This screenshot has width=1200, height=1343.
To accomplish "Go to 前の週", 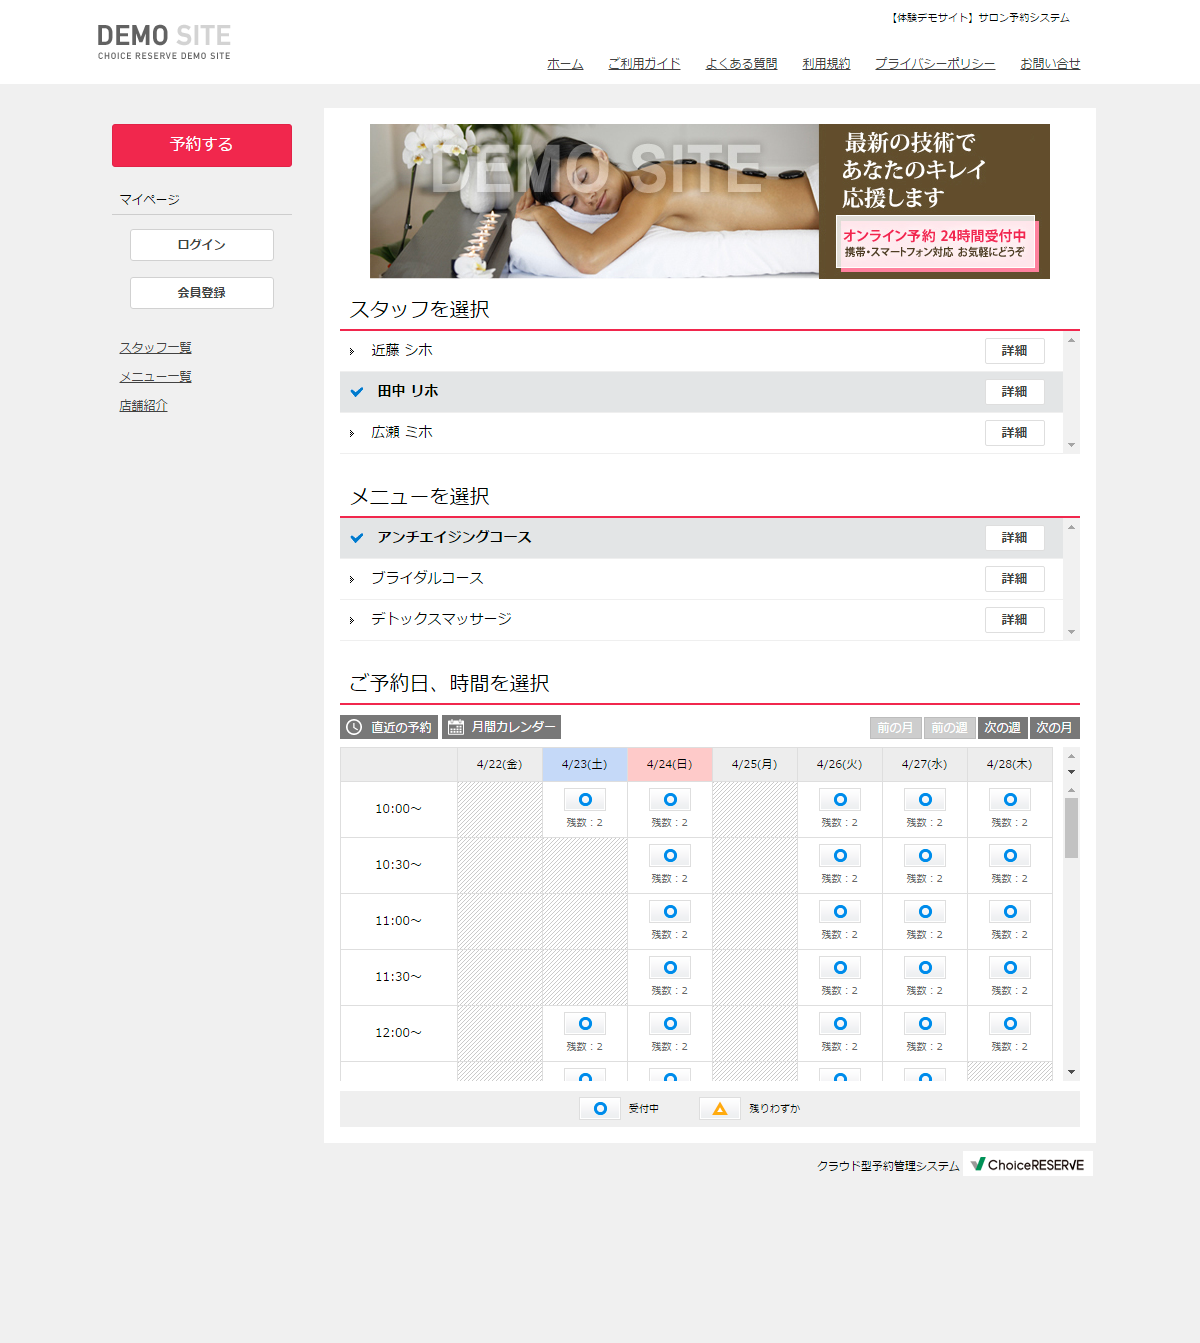I will pyautogui.click(x=949, y=728).
